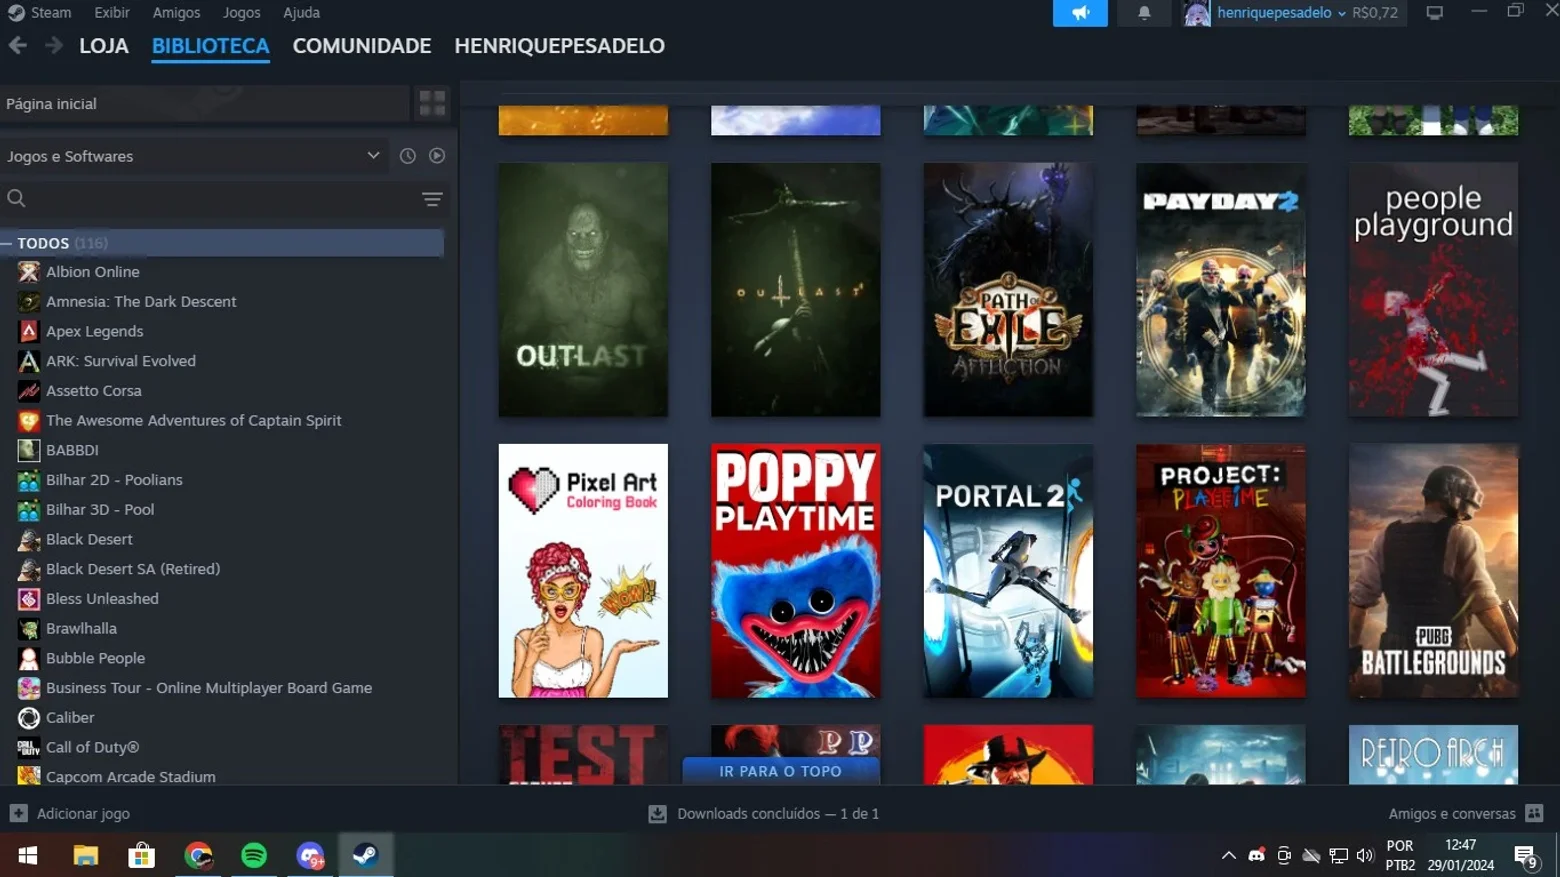Click the Bilhar 3D - Pool icon
Image resolution: width=1560 pixels, height=877 pixels.
(29, 510)
